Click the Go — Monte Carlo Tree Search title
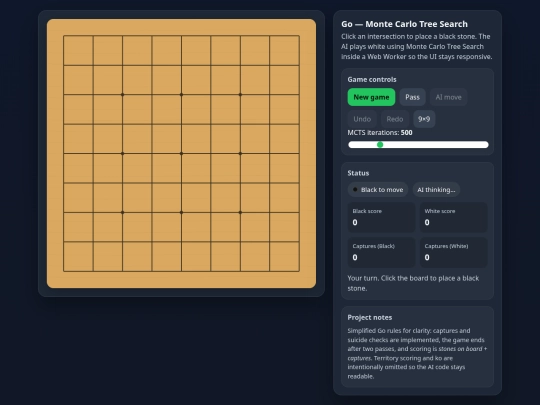Image resolution: width=540 pixels, height=405 pixels. pyautogui.click(x=404, y=24)
